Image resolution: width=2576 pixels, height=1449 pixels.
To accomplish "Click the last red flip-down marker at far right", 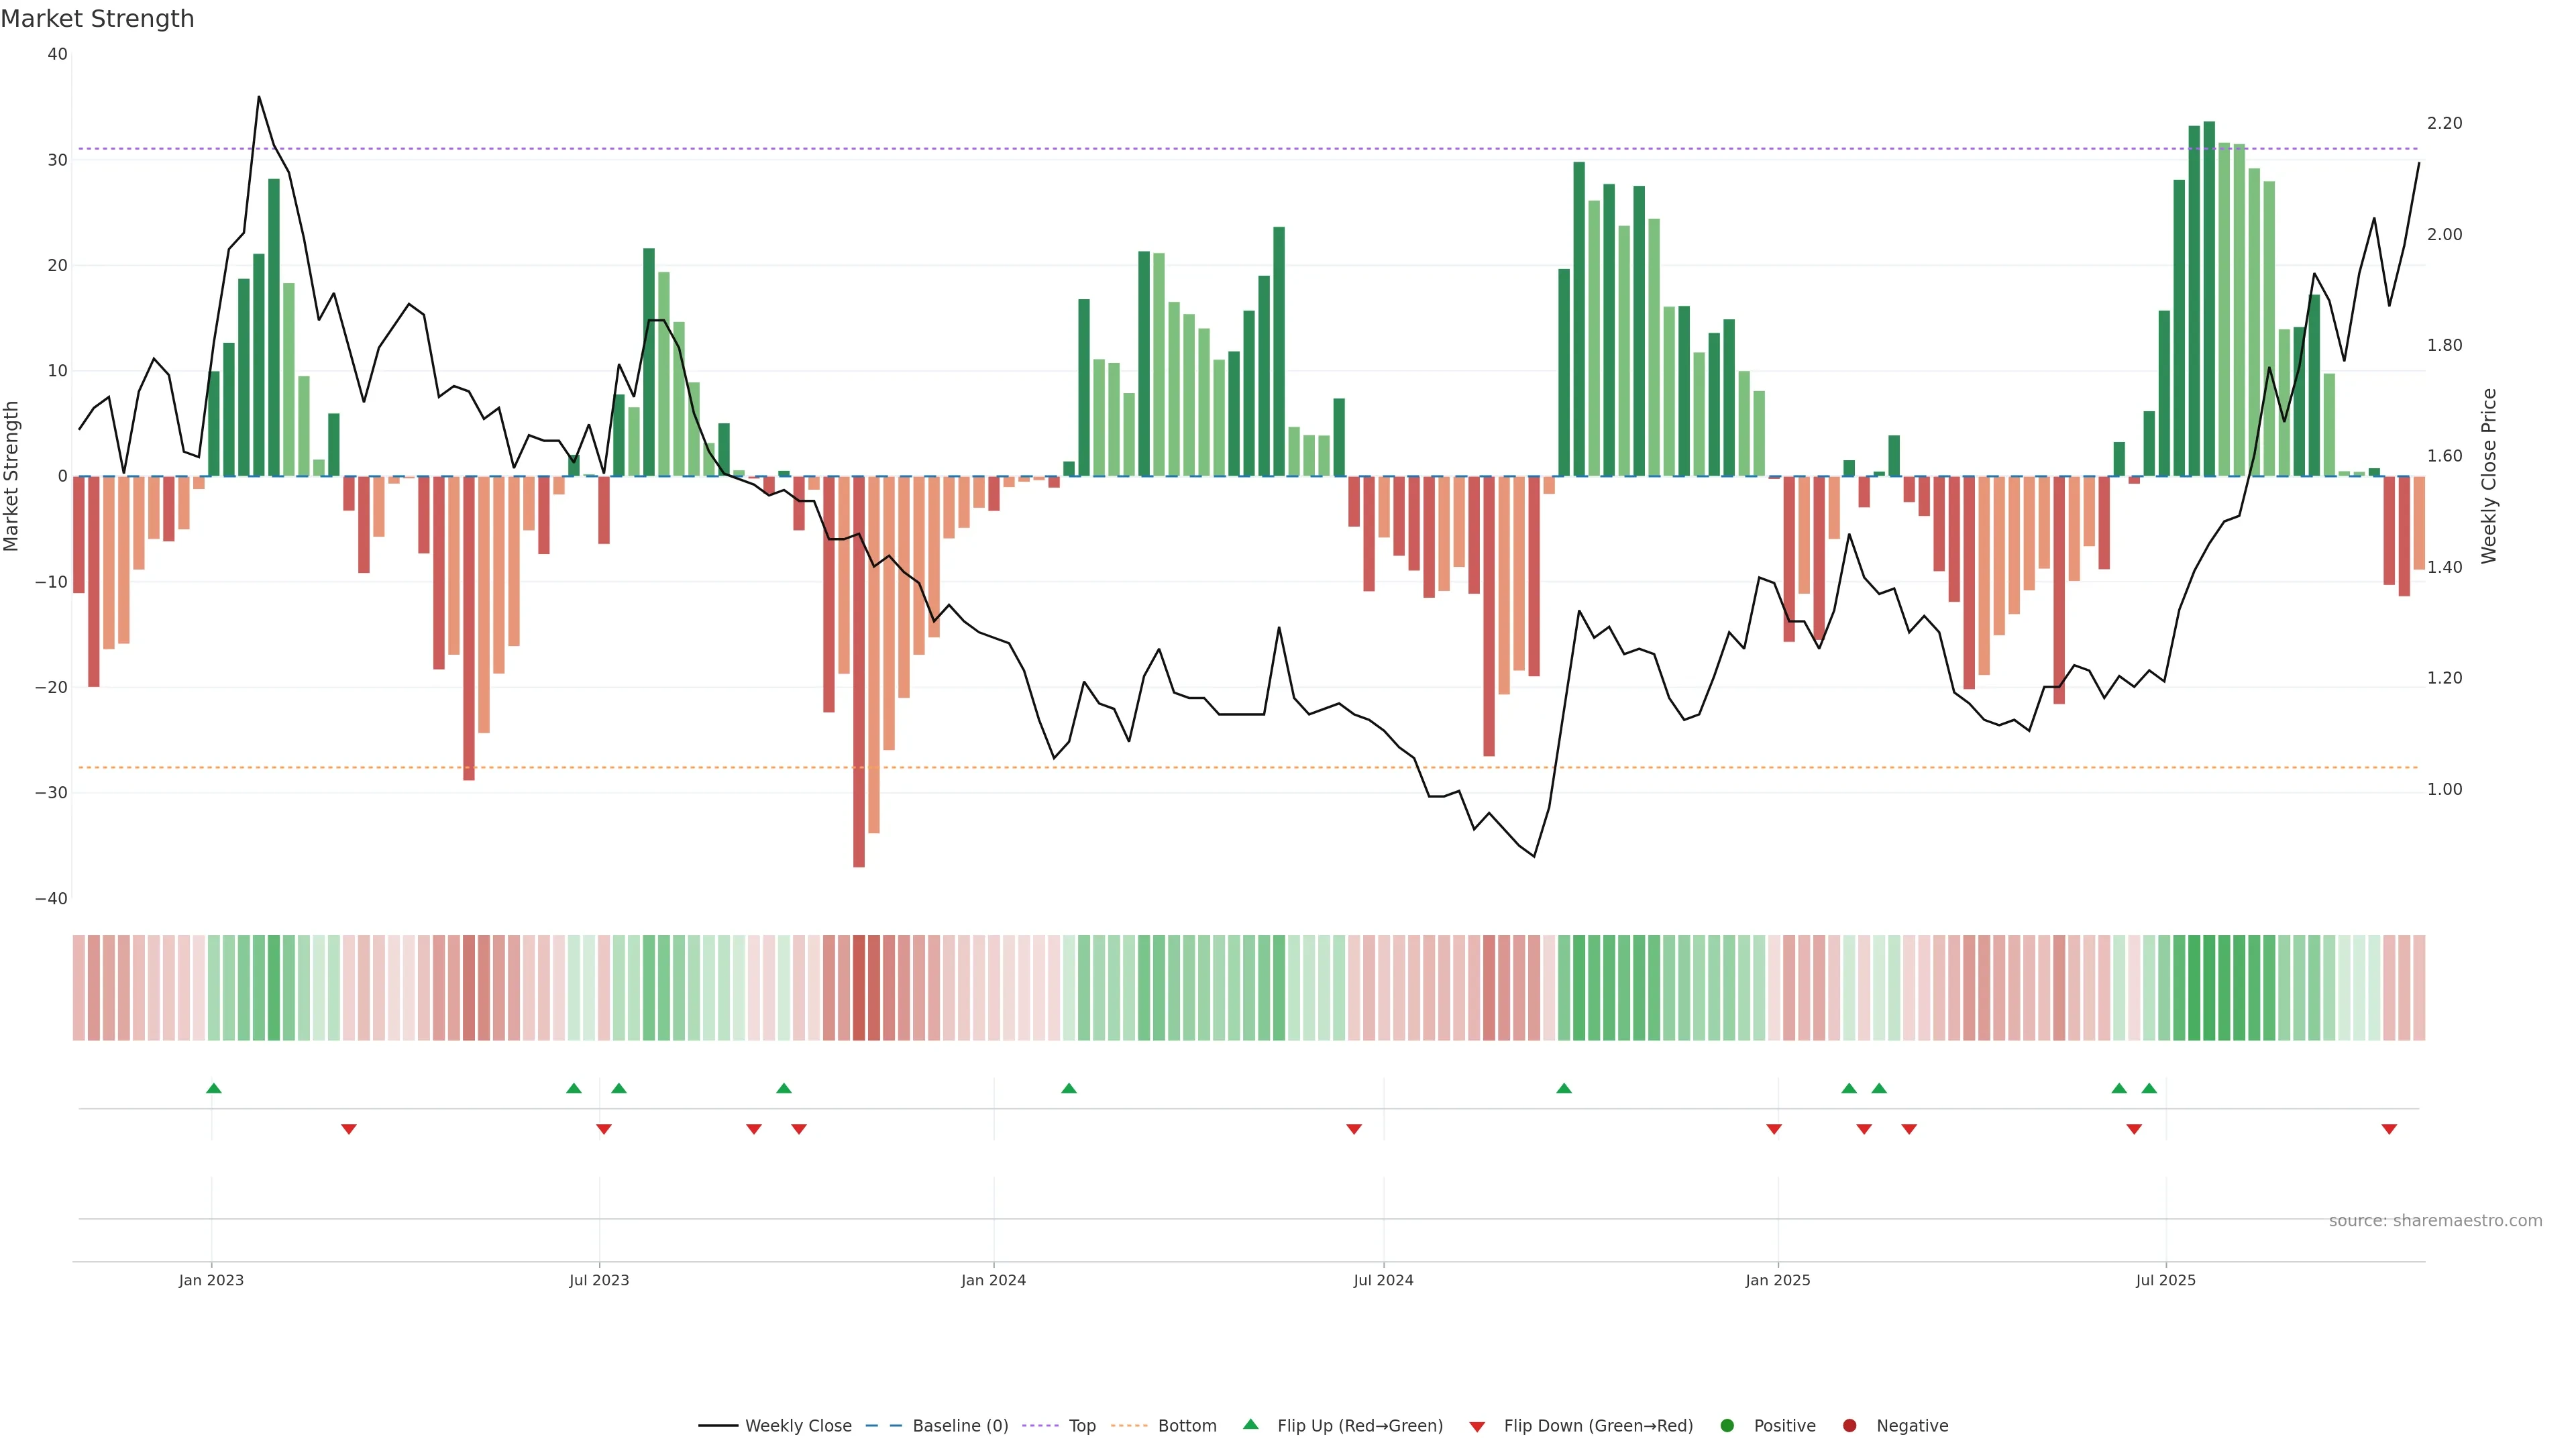I will [2389, 1129].
